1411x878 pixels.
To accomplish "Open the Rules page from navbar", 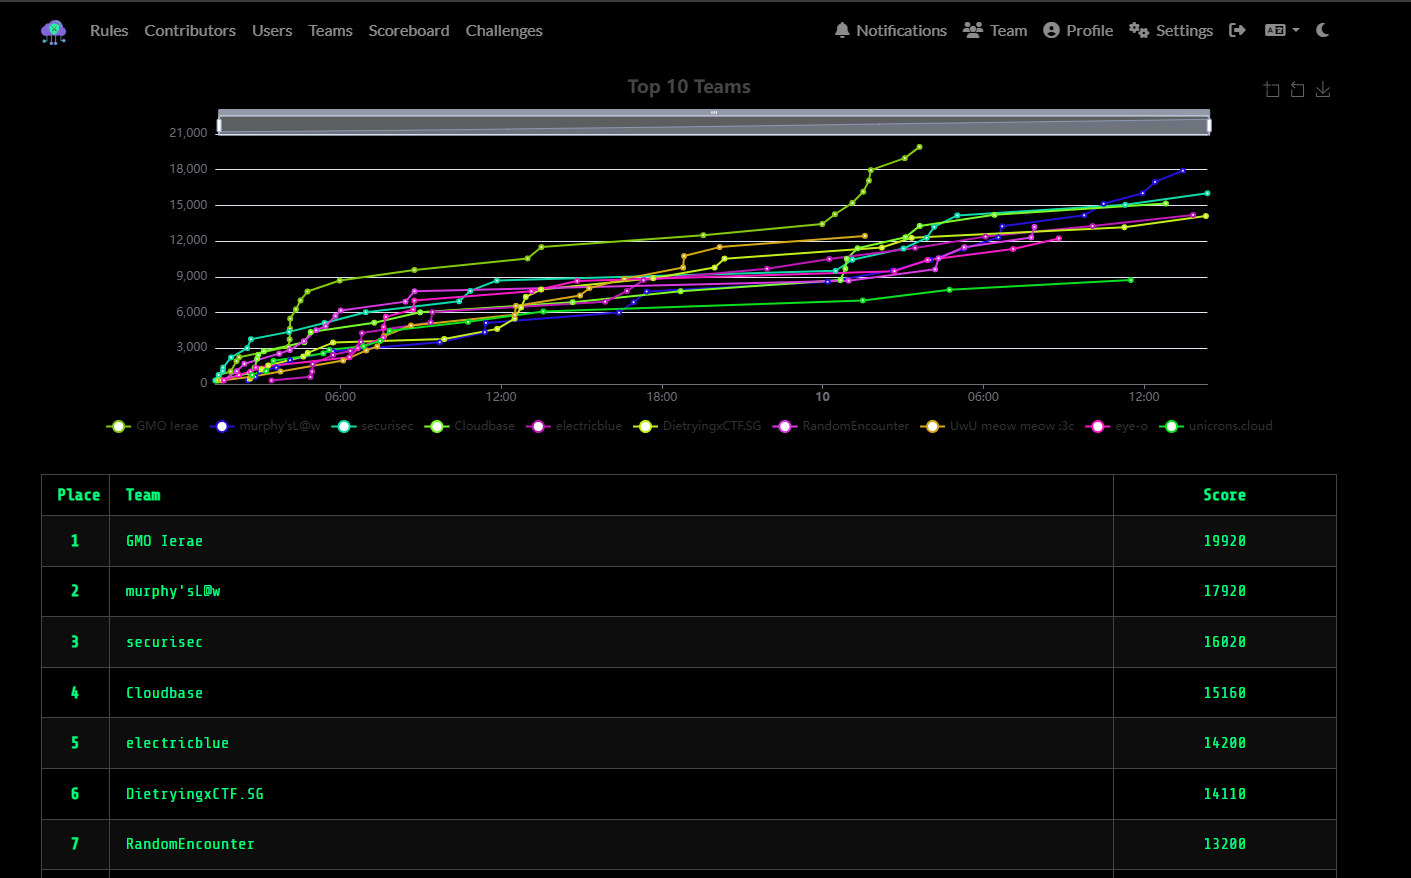I will tap(109, 31).
